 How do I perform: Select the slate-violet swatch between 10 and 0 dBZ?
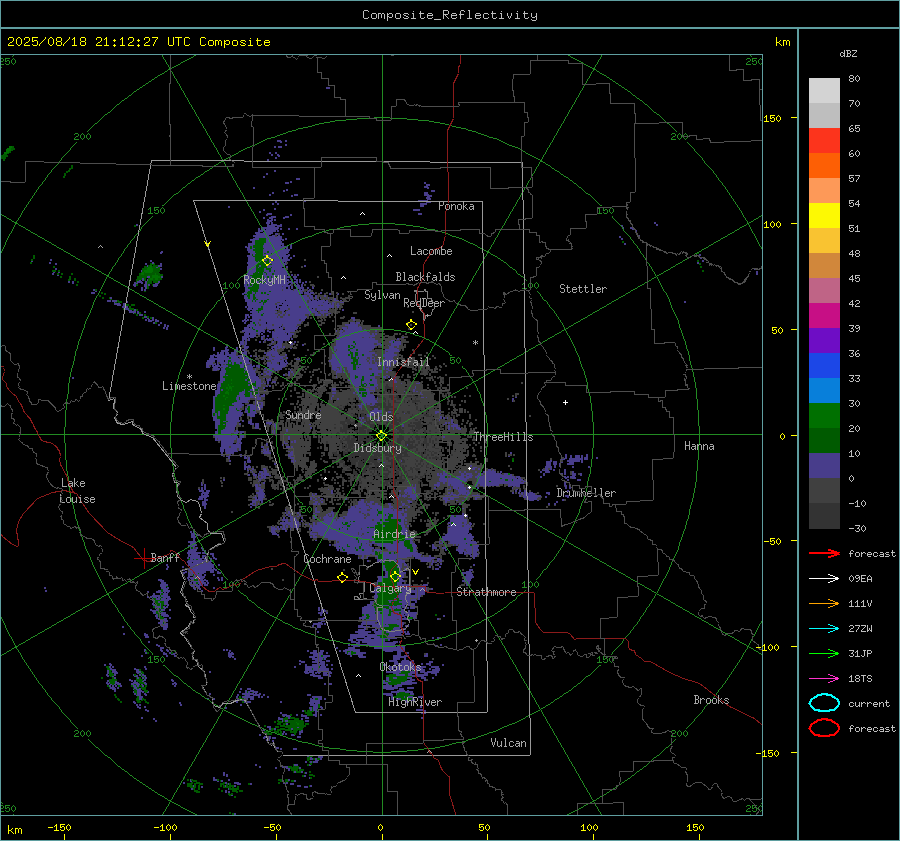click(x=824, y=466)
